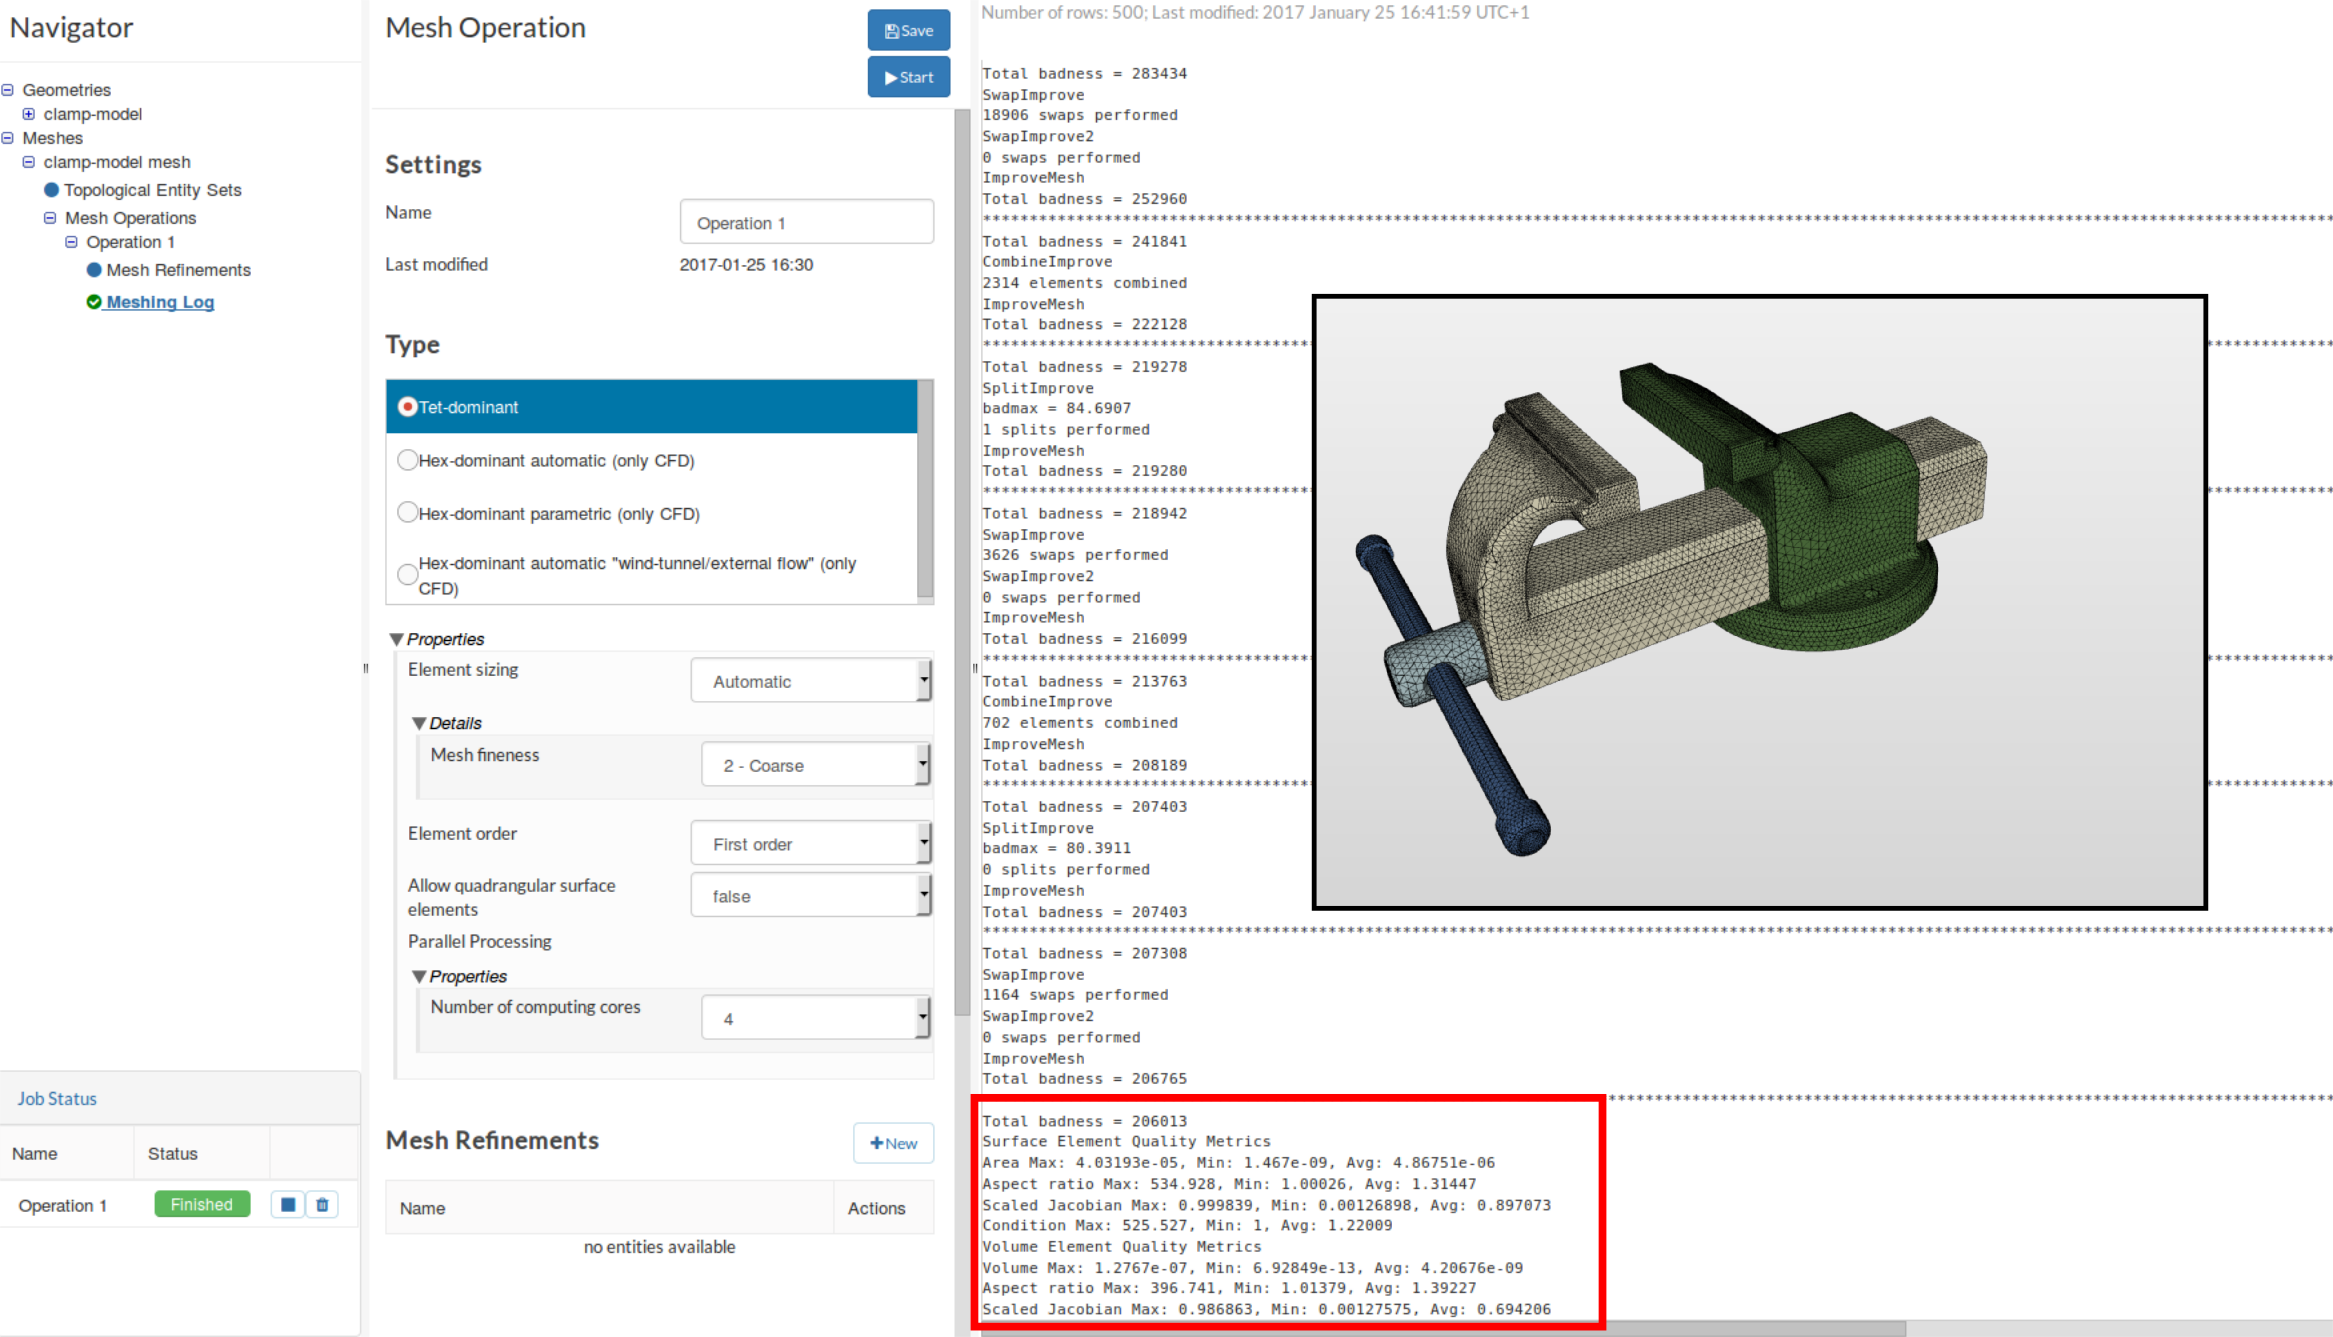Click the Operation 1 name input field
Screen dimensions: 2333x1337
806,222
